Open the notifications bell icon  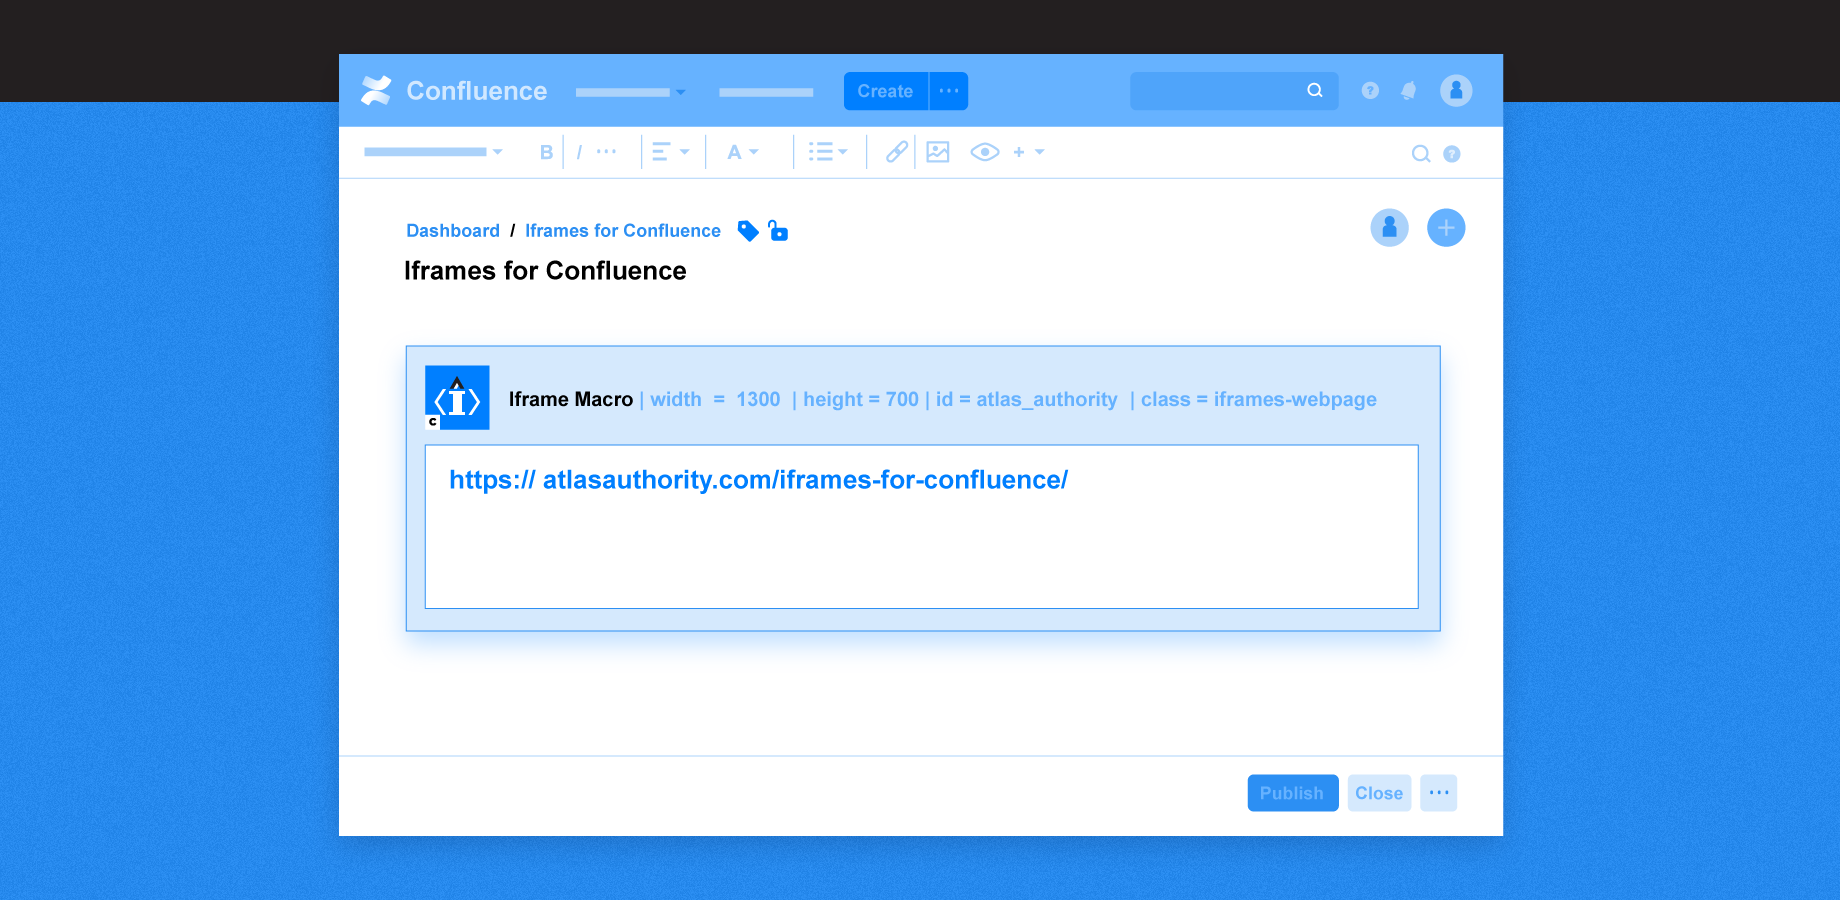click(1409, 91)
